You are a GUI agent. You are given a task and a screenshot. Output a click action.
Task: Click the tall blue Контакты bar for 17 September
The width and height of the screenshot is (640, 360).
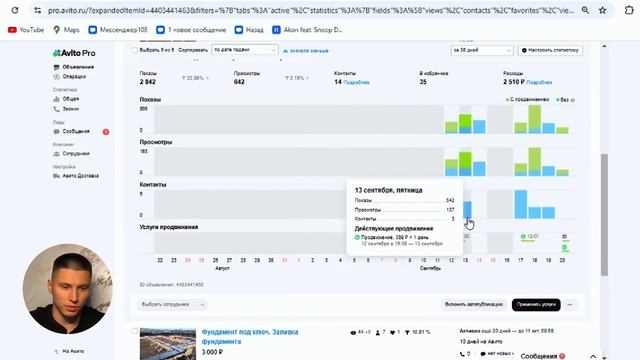pos(520,204)
